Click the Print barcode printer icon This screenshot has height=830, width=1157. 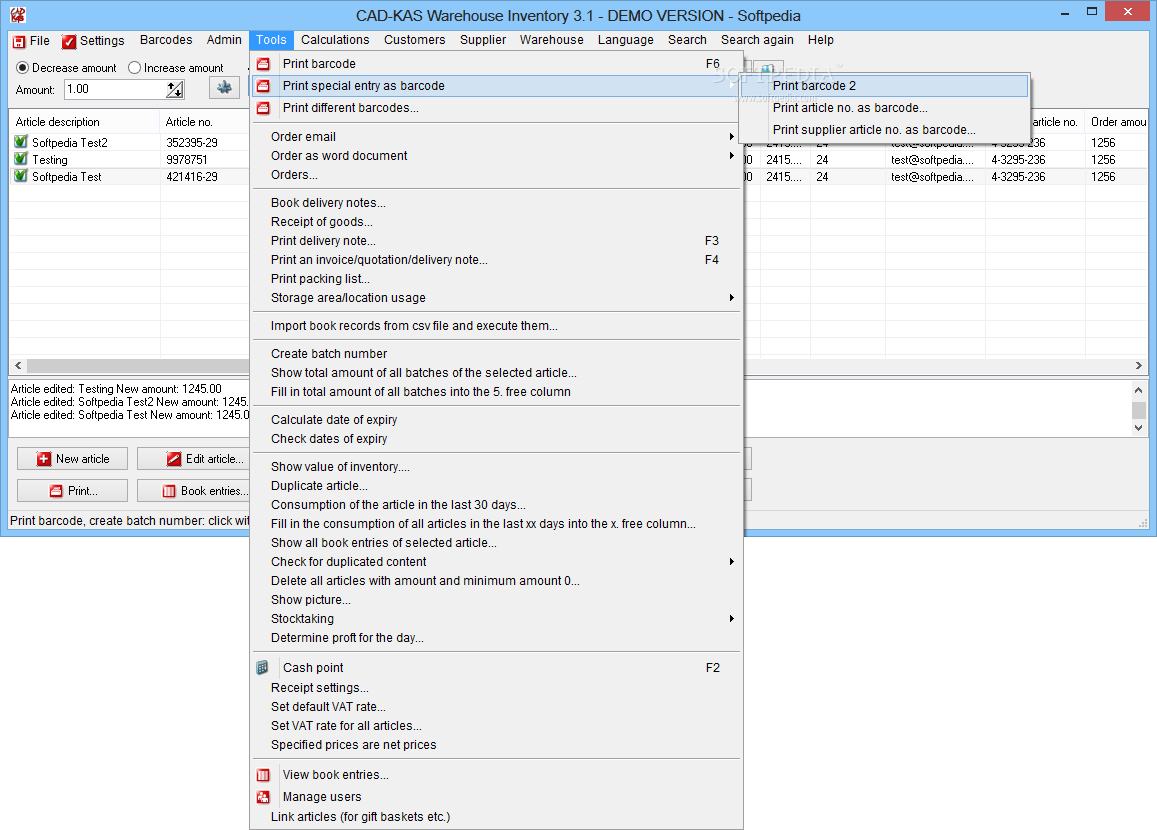pos(263,63)
